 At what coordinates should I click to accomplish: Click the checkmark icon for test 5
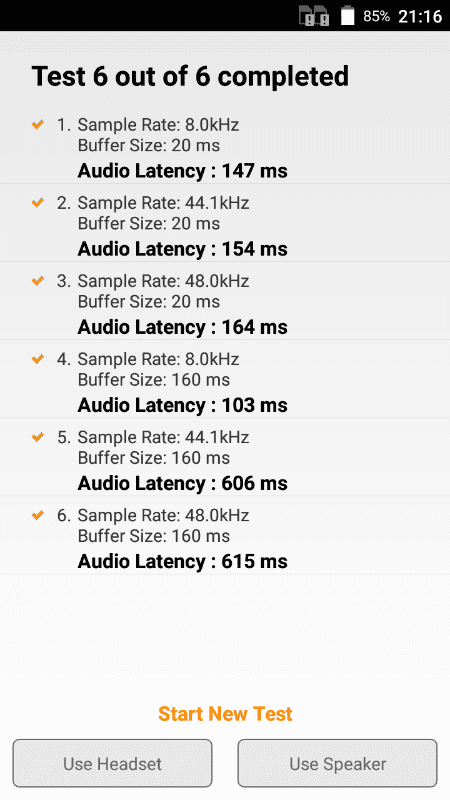(x=38, y=437)
